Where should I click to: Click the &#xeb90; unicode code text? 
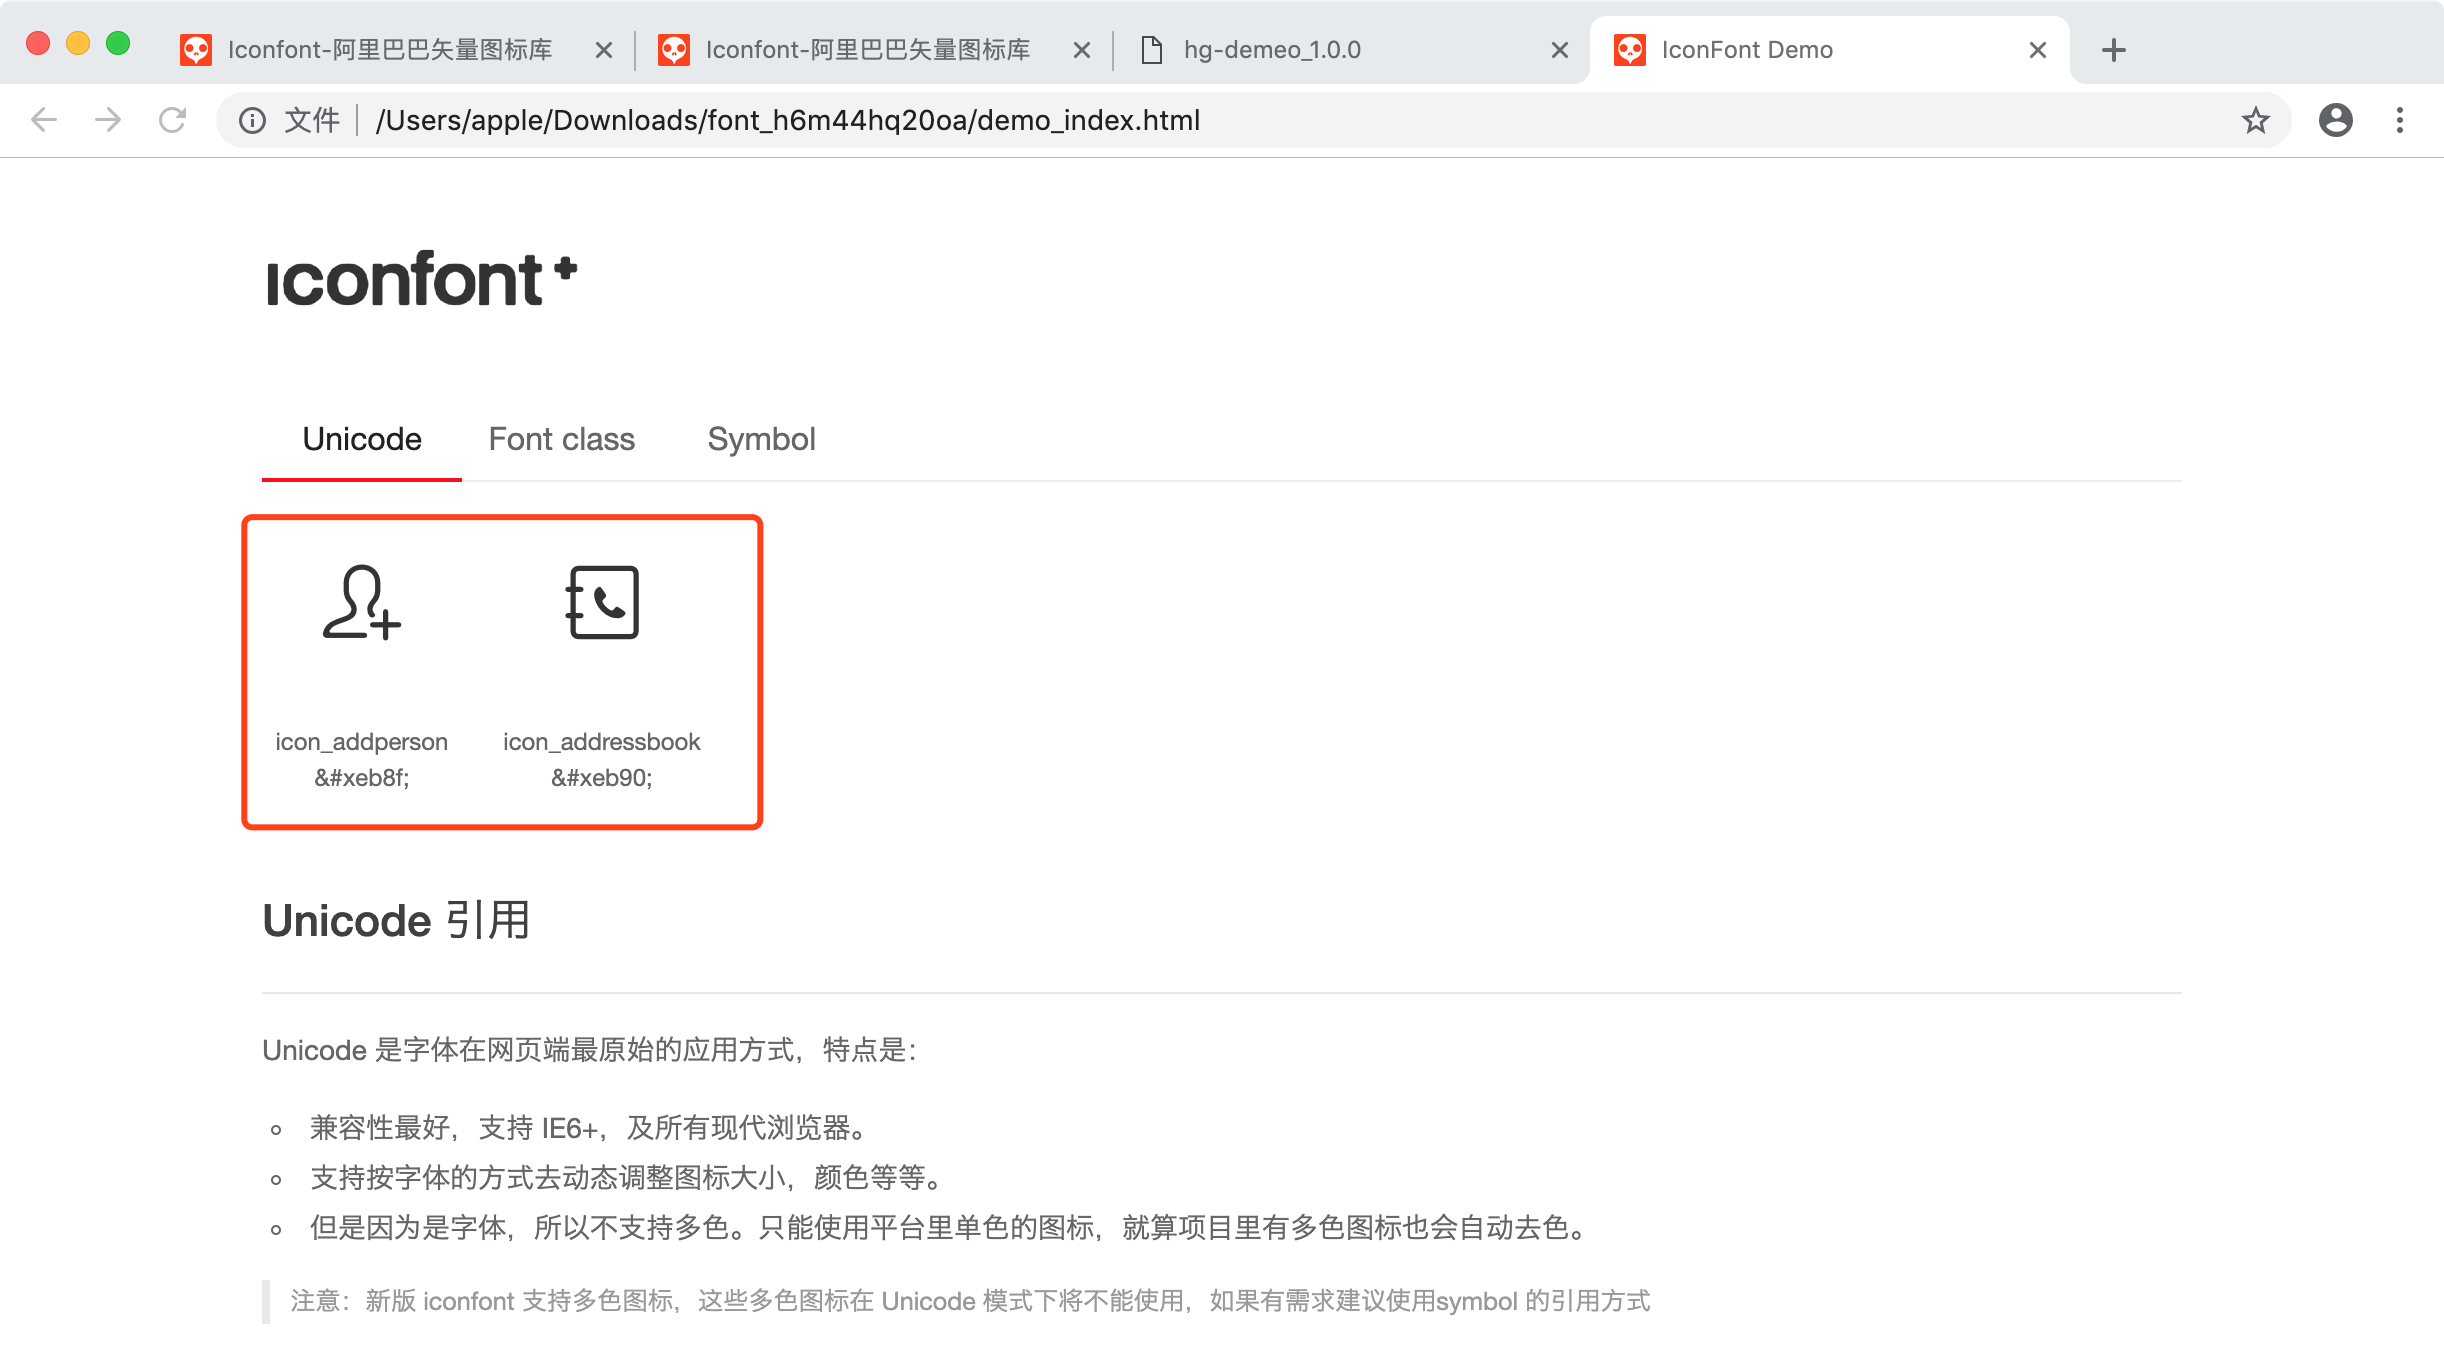(x=601, y=778)
